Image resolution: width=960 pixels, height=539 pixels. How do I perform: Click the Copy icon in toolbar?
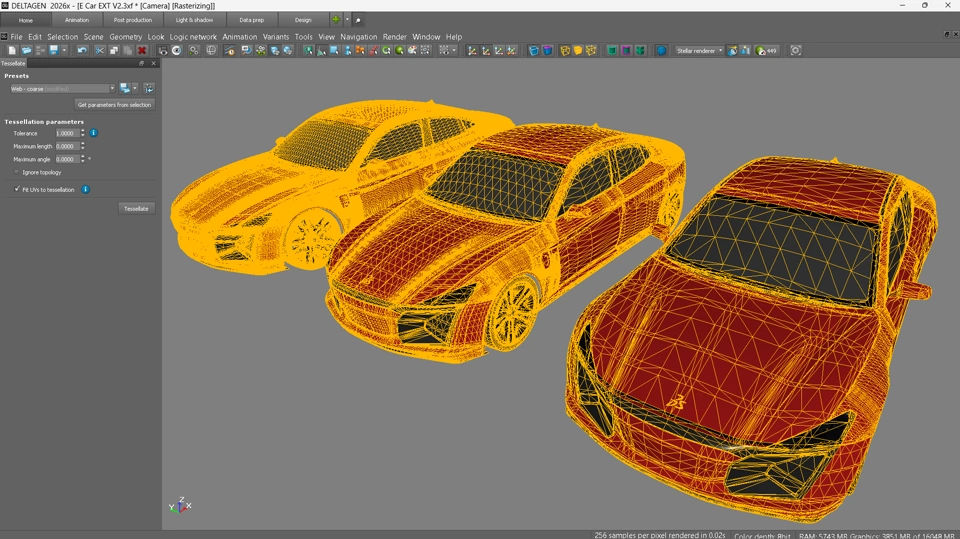click(114, 51)
